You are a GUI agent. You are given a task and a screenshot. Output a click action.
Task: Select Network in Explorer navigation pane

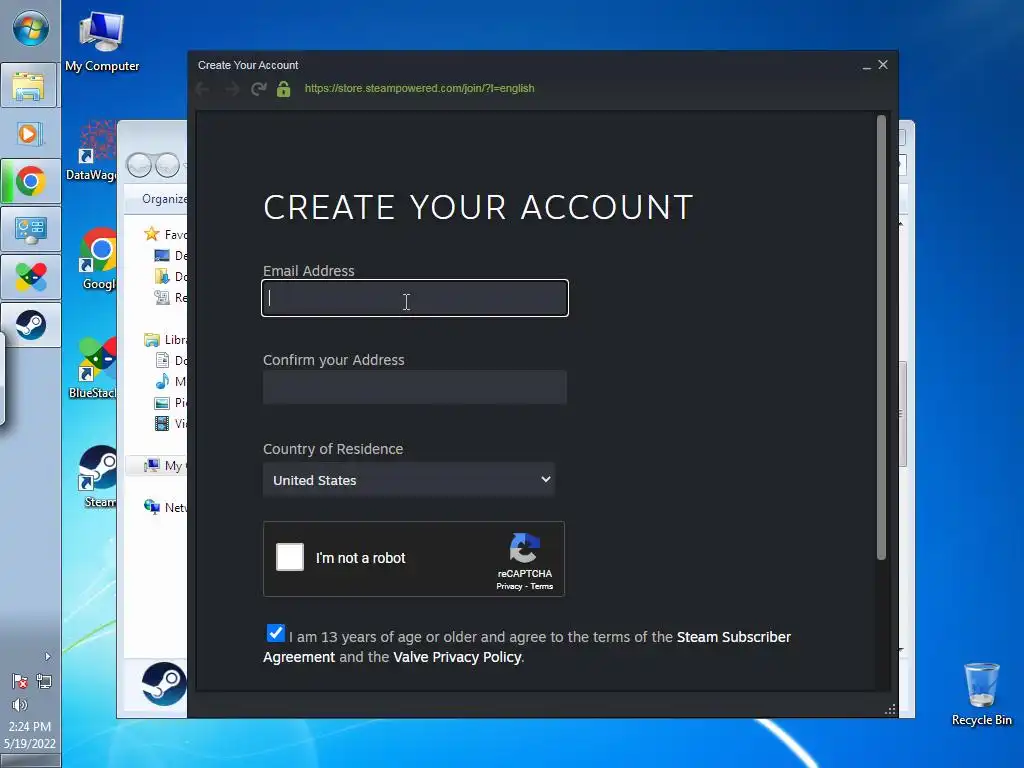(166, 507)
